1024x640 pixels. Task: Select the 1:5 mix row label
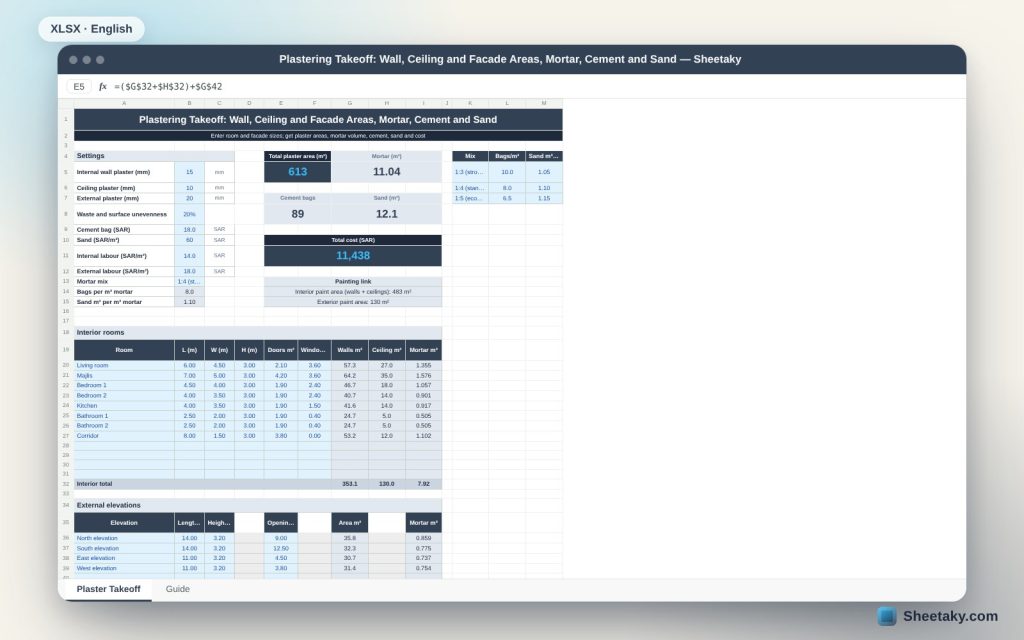(x=470, y=198)
